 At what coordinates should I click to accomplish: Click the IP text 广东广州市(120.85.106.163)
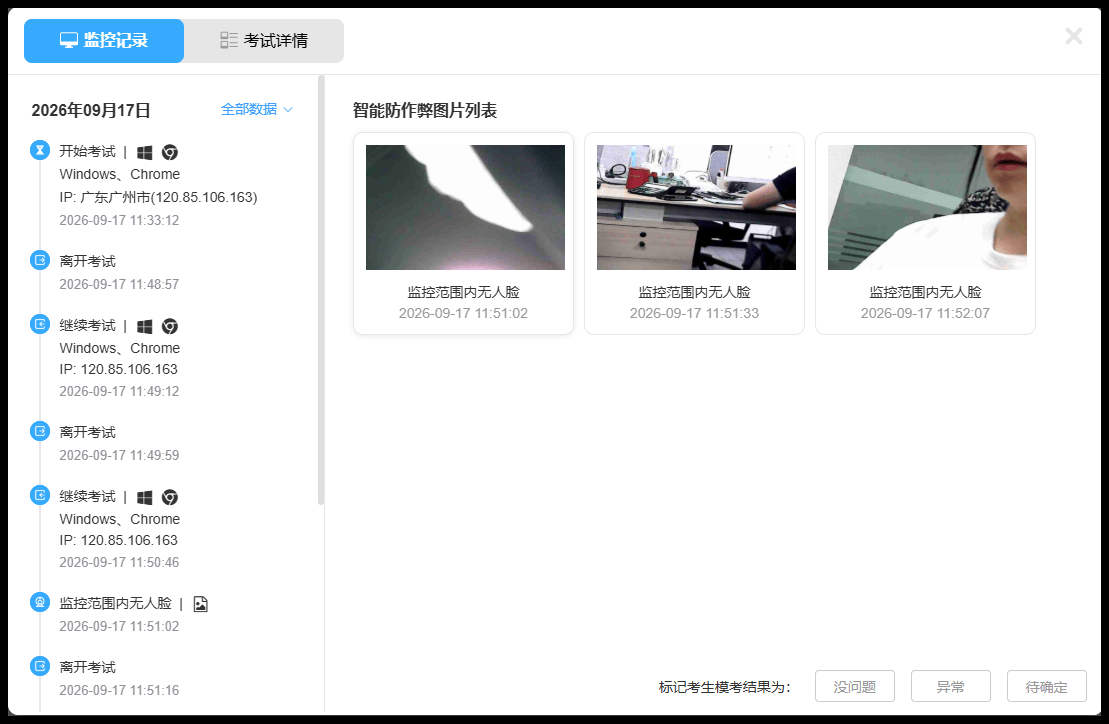169,197
